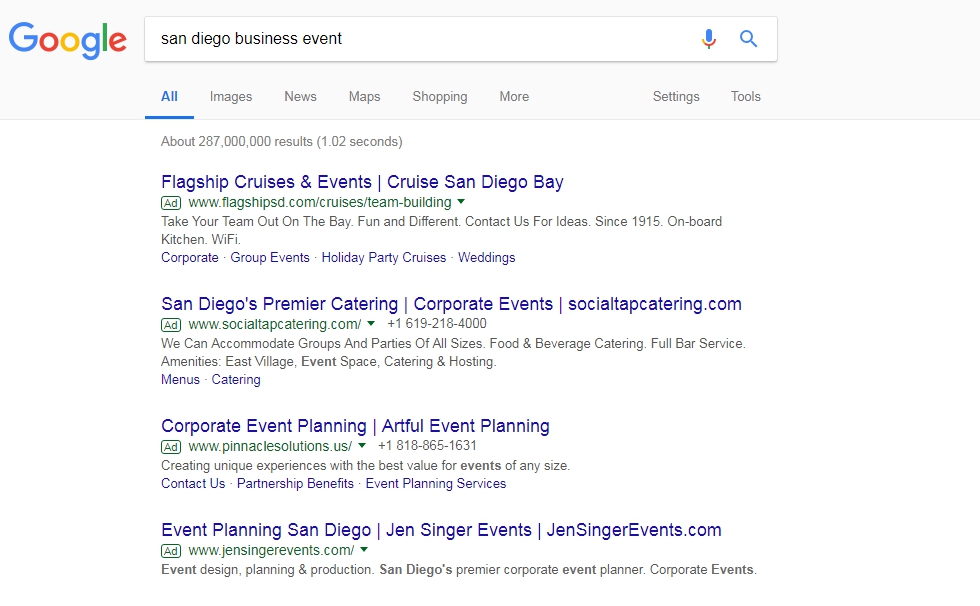Click the Ad badge beside jensingerevents.com URL
The height and width of the screenshot is (606, 980).
(171, 551)
